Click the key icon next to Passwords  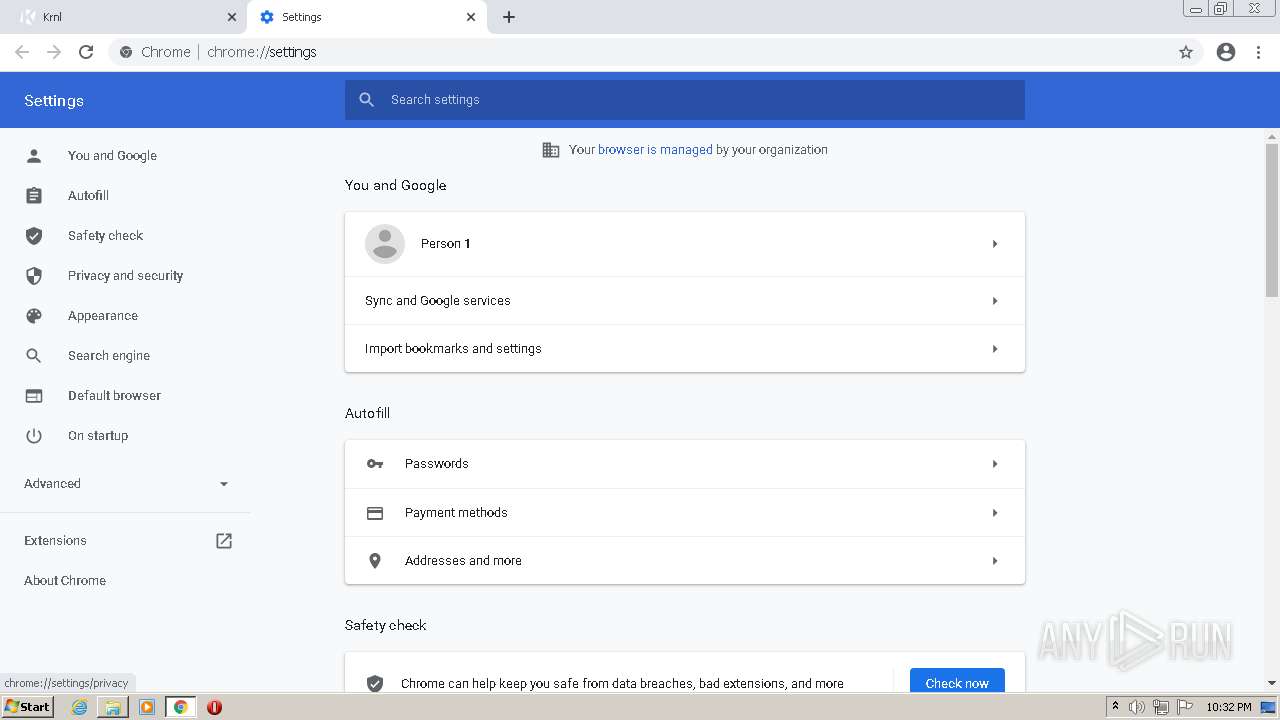[x=375, y=464]
